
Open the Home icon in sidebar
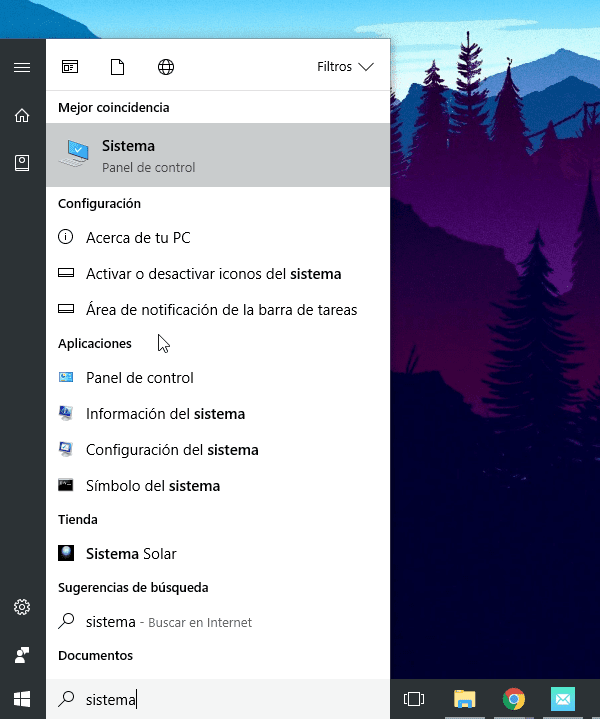(x=22, y=115)
